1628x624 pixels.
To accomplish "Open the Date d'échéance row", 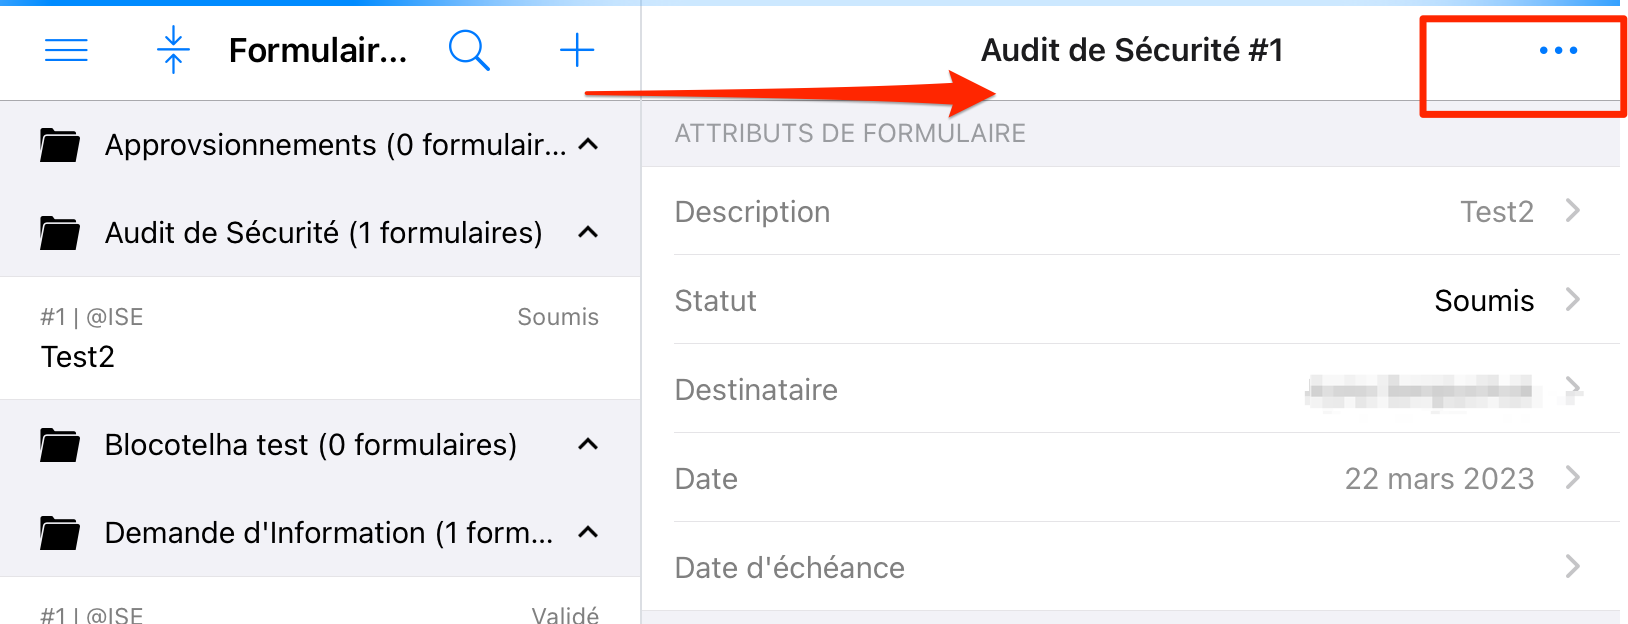I will (x=1130, y=567).
